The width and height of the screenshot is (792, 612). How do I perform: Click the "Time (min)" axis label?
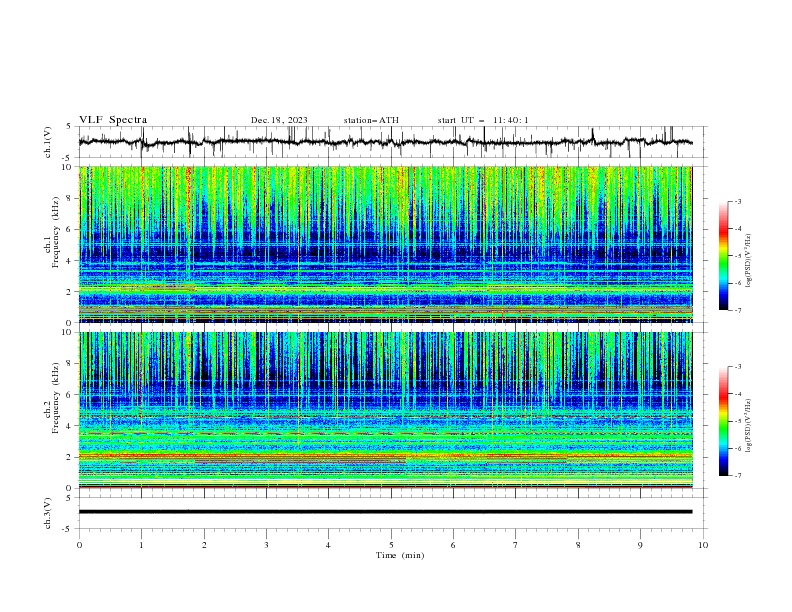[400, 555]
